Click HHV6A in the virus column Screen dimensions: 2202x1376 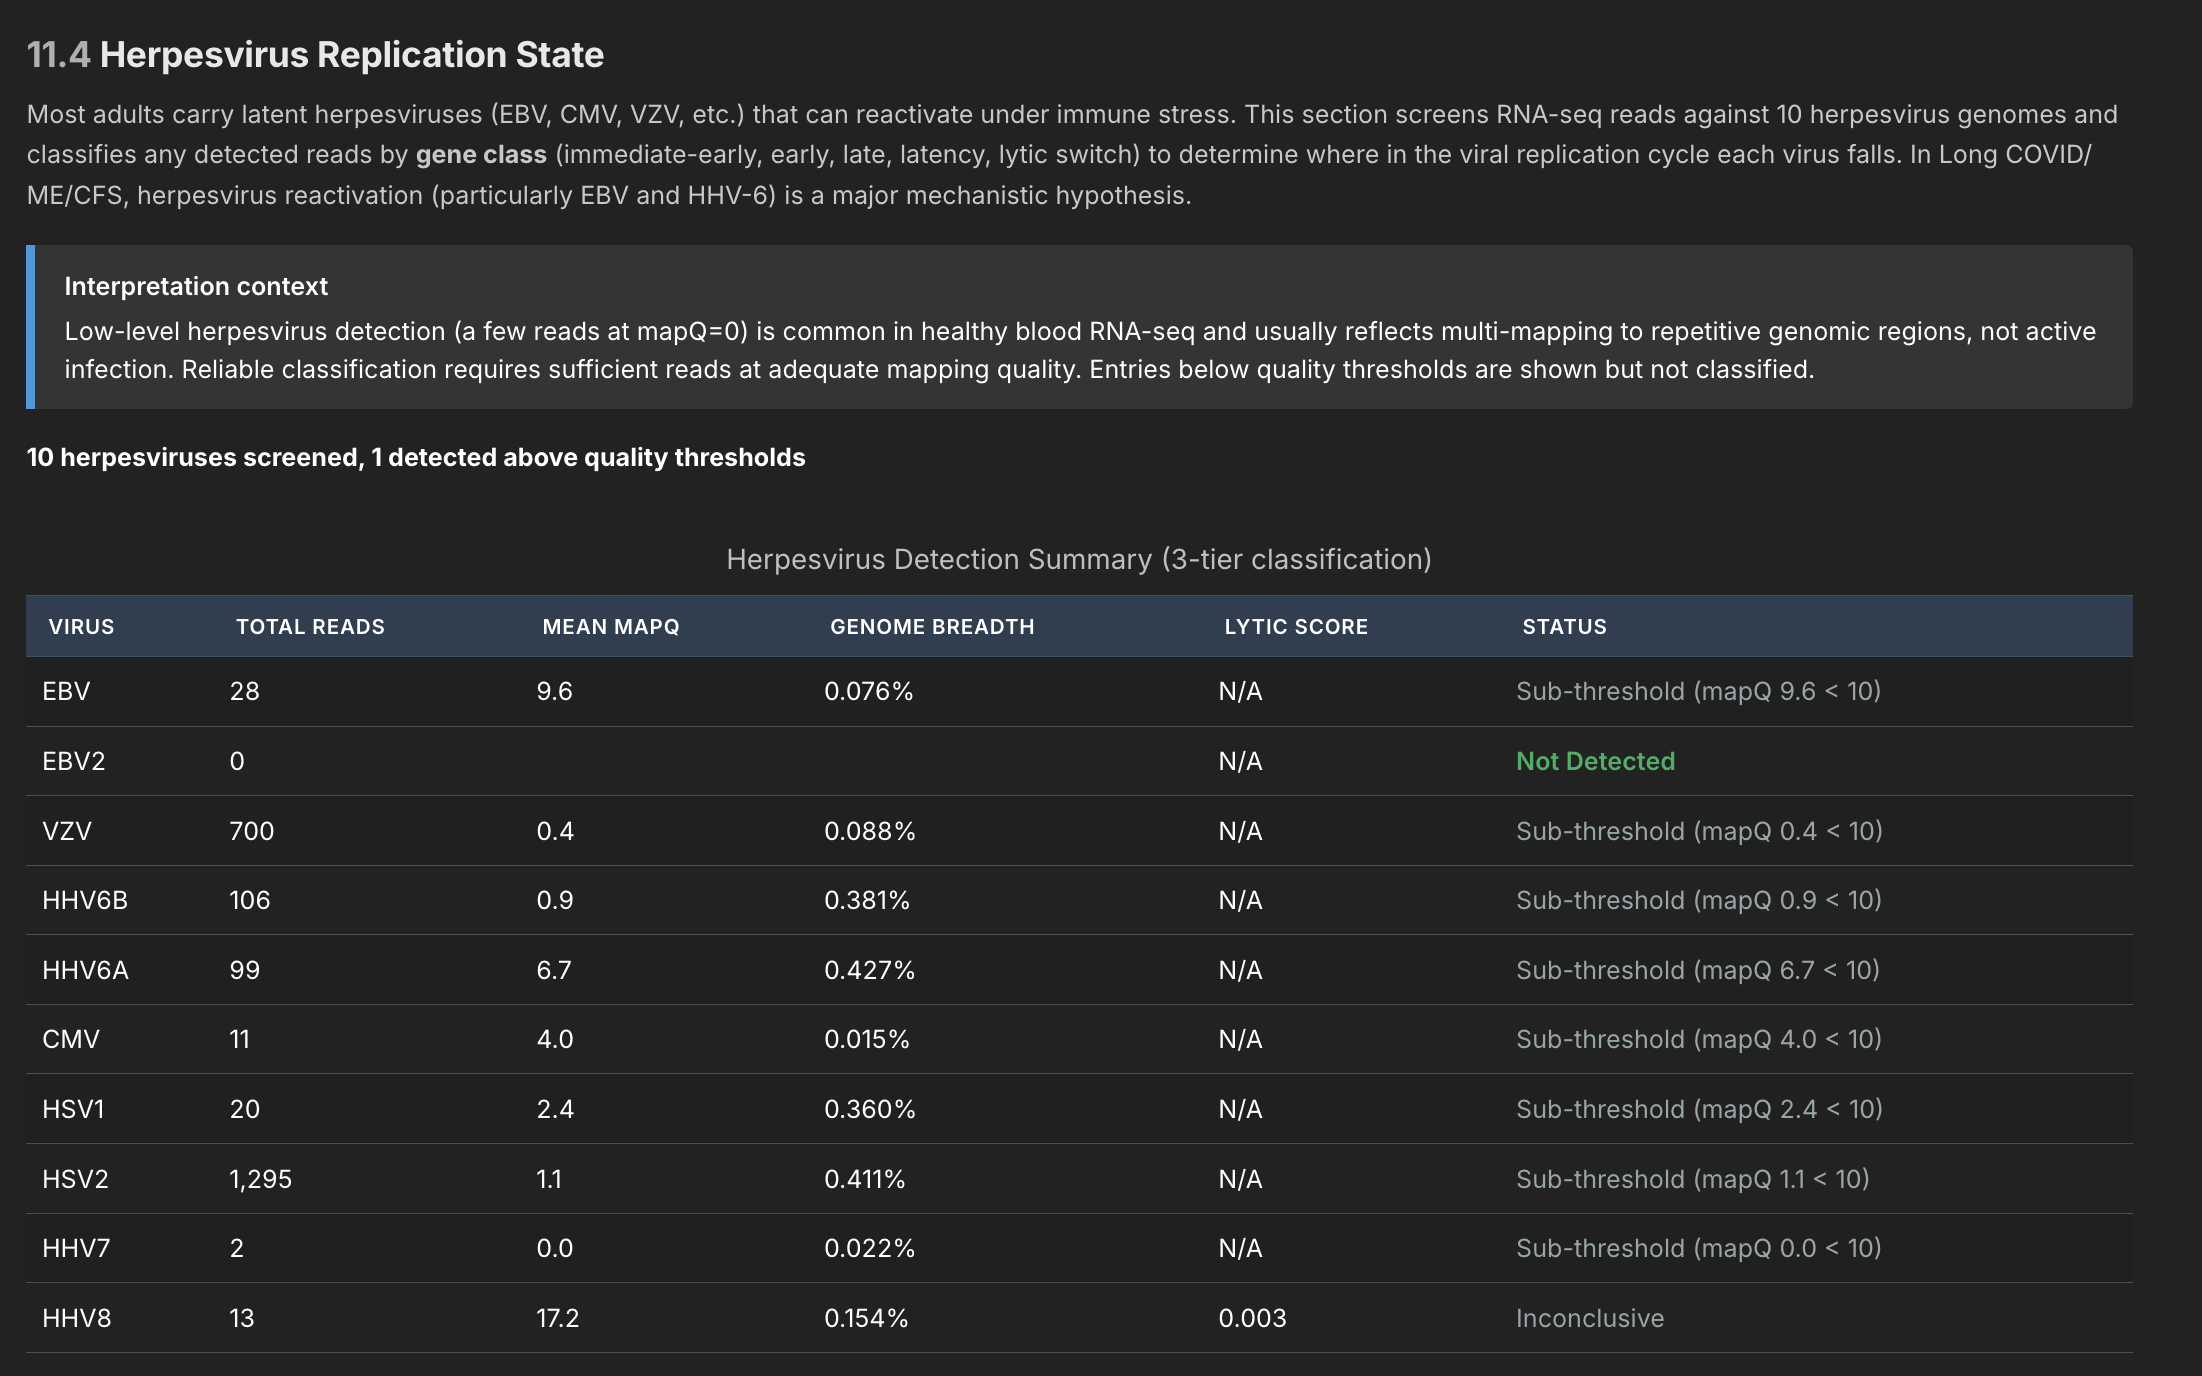pyautogui.click(x=85, y=970)
